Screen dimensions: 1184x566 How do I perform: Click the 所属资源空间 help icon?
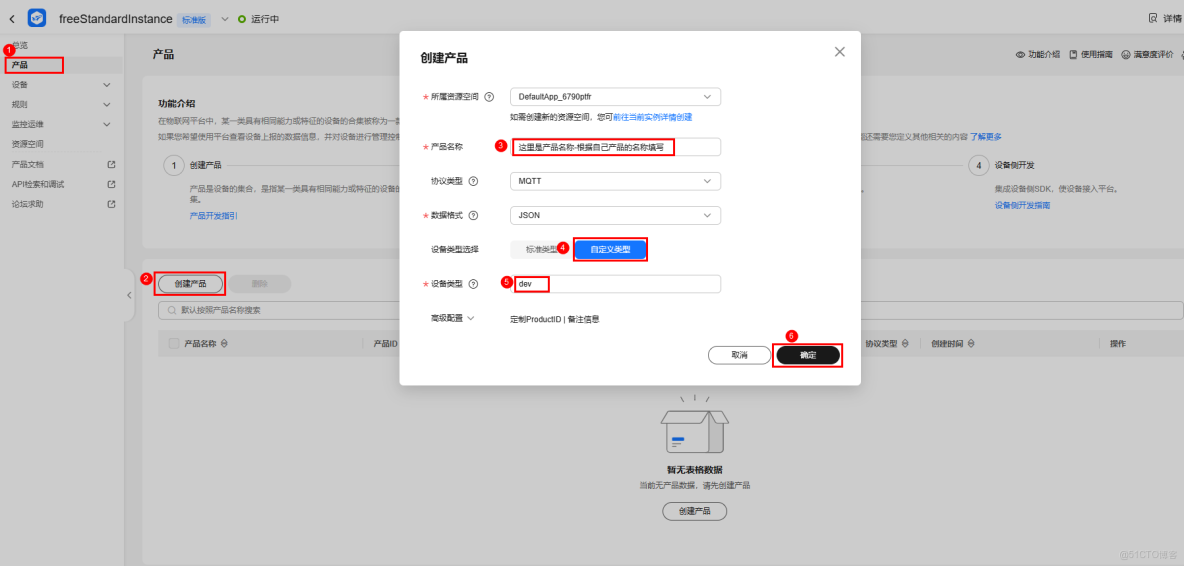coord(489,97)
